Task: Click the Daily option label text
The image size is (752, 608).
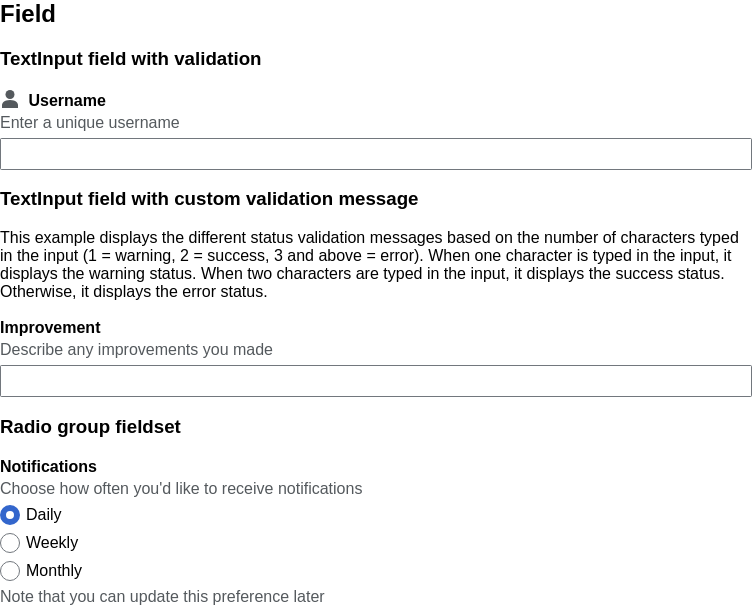Action: coord(44,514)
